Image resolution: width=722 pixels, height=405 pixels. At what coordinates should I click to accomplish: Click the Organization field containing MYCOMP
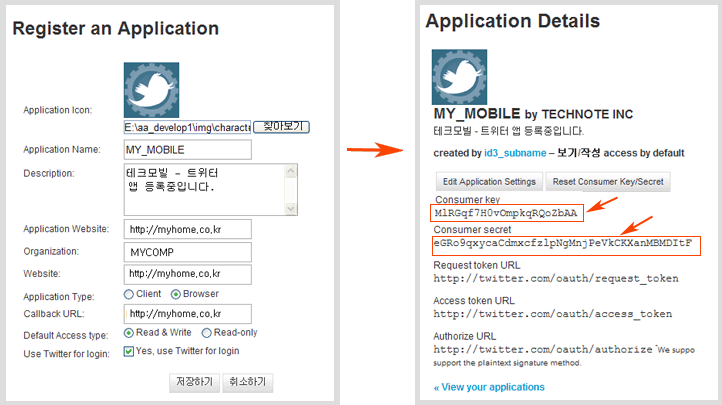tap(187, 251)
